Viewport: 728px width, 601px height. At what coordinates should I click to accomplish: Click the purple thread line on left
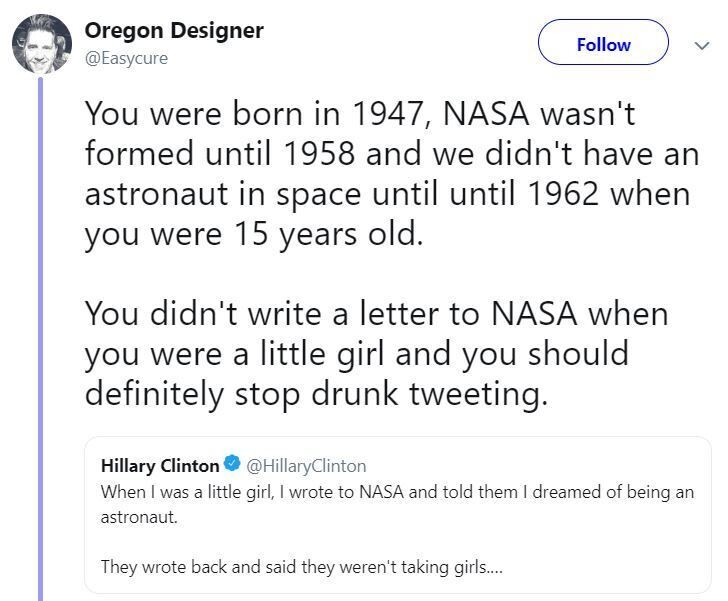(x=41, y=340)
